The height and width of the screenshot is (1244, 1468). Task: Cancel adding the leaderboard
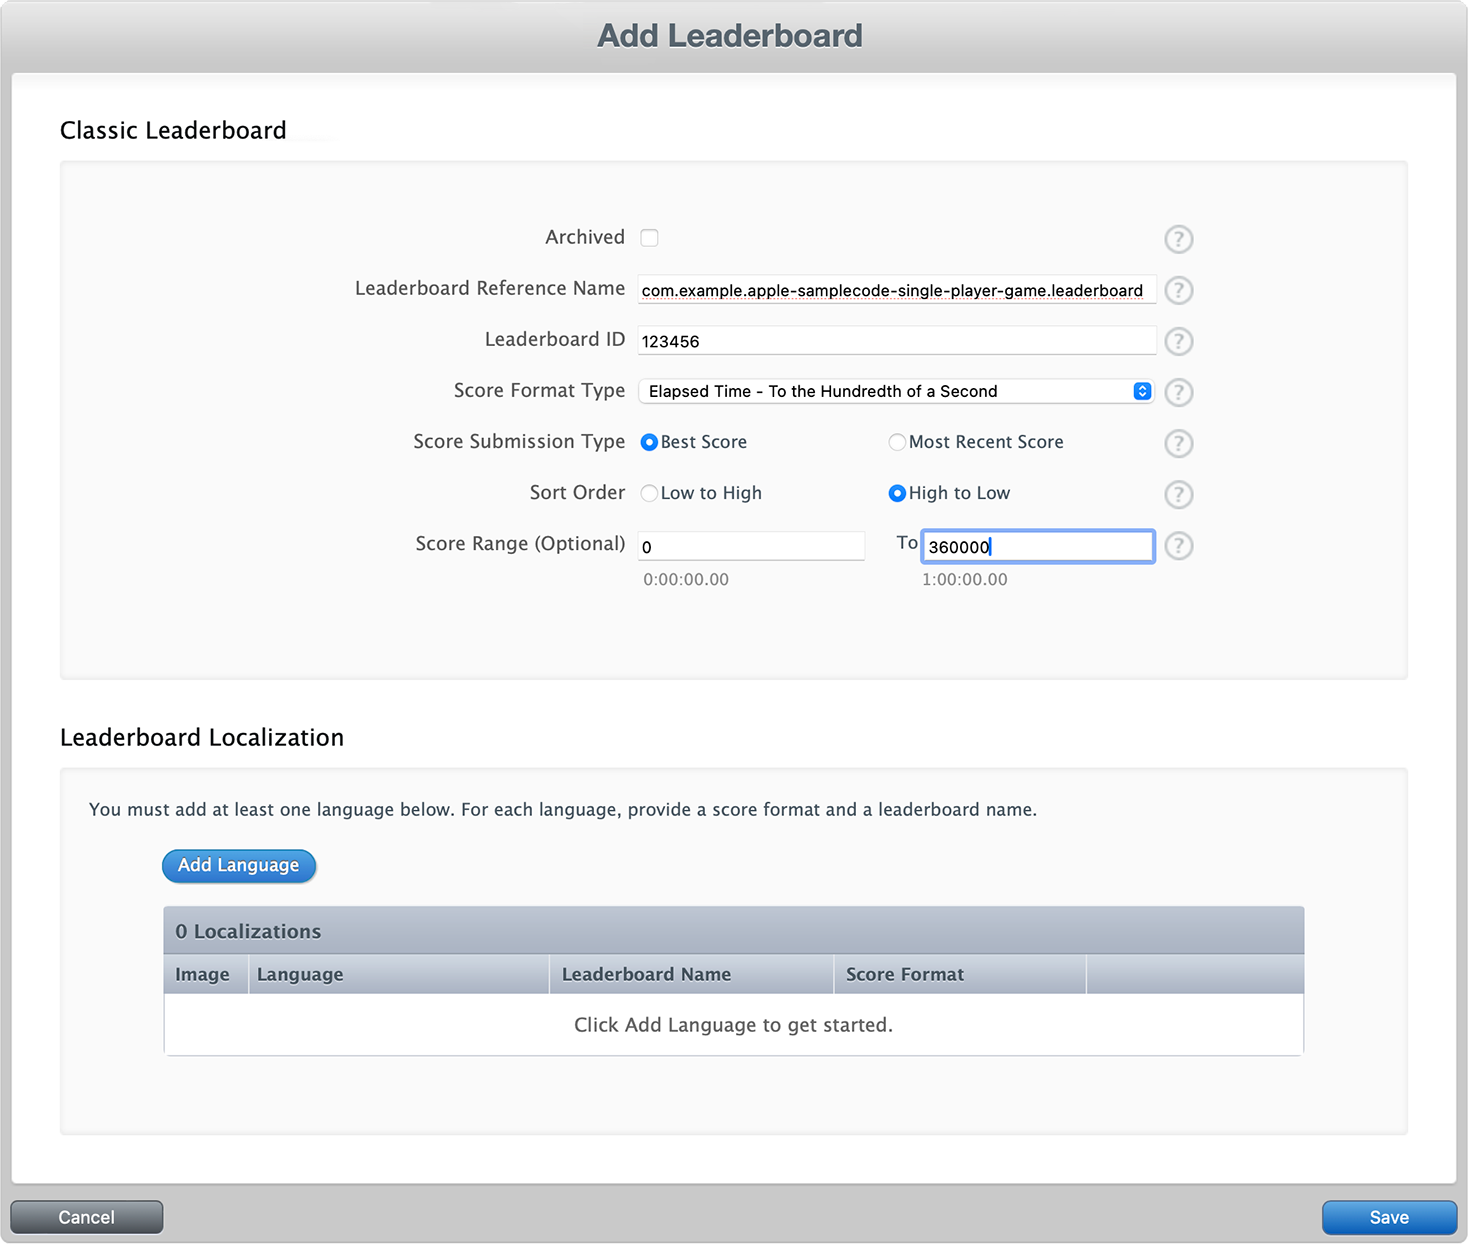click(x=87, y=1217)
